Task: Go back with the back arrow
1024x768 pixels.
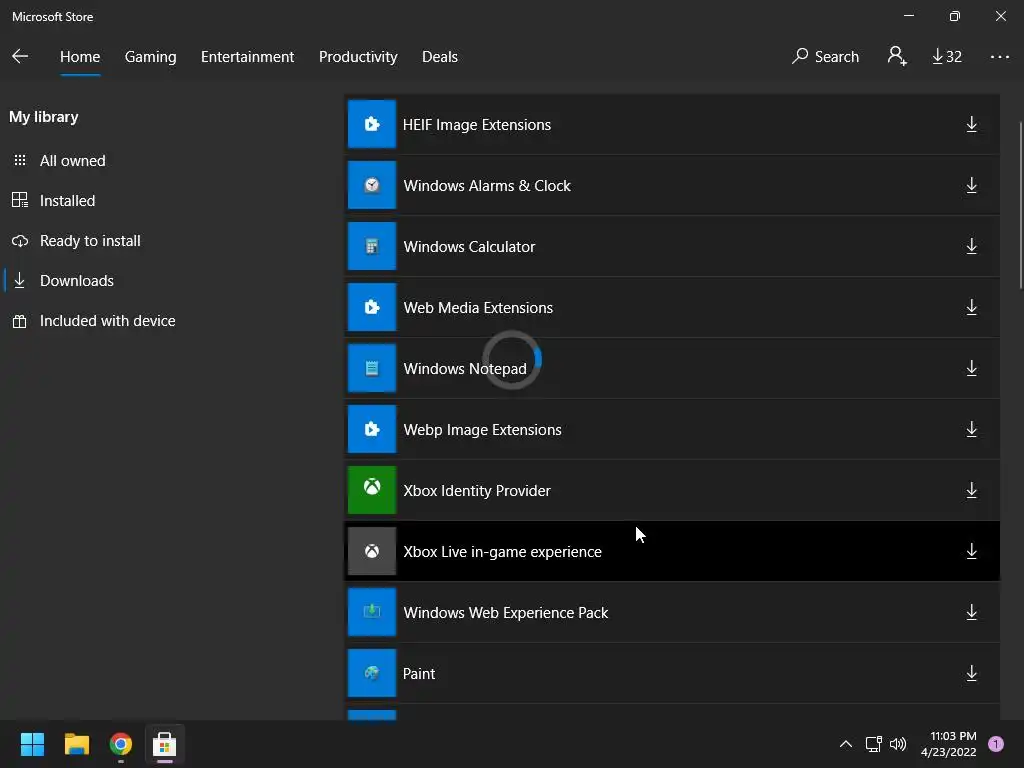Action: tap(20, 56)
